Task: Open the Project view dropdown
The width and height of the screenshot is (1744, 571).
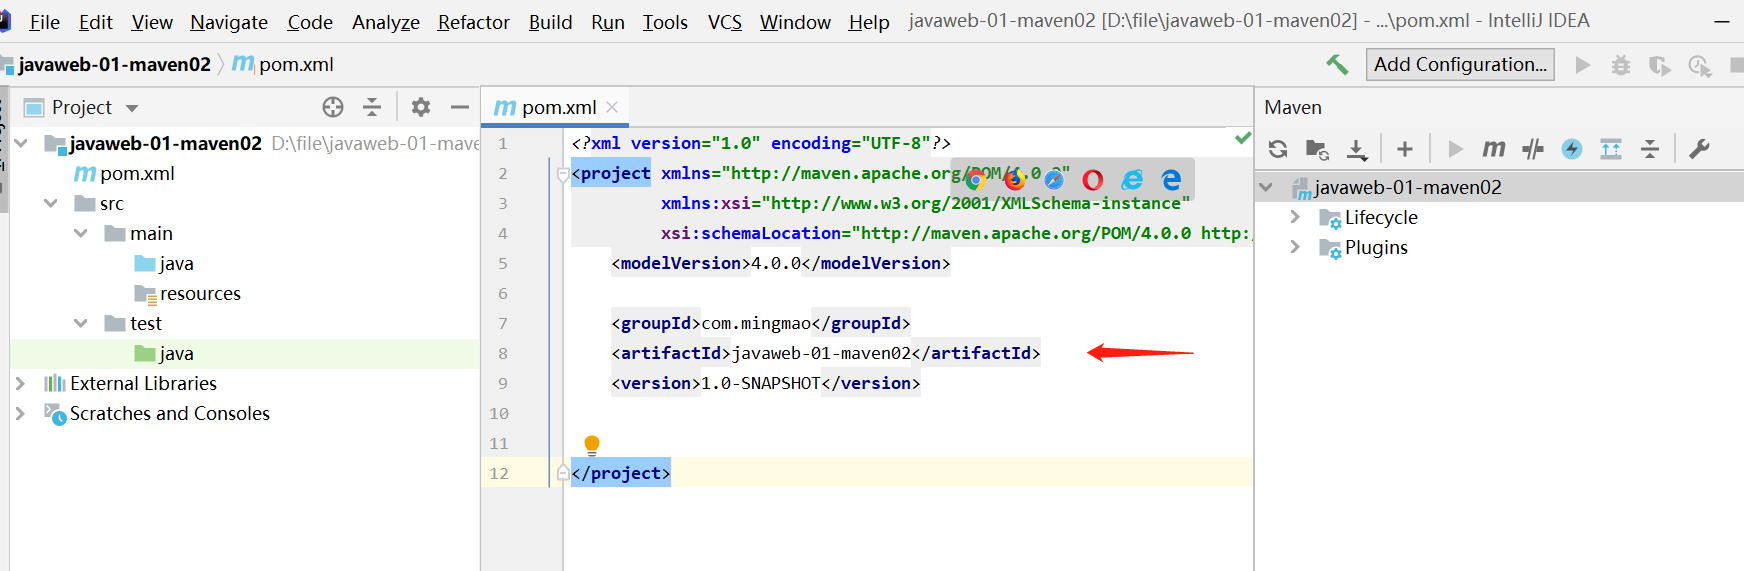Action: (x=132, y=108)
